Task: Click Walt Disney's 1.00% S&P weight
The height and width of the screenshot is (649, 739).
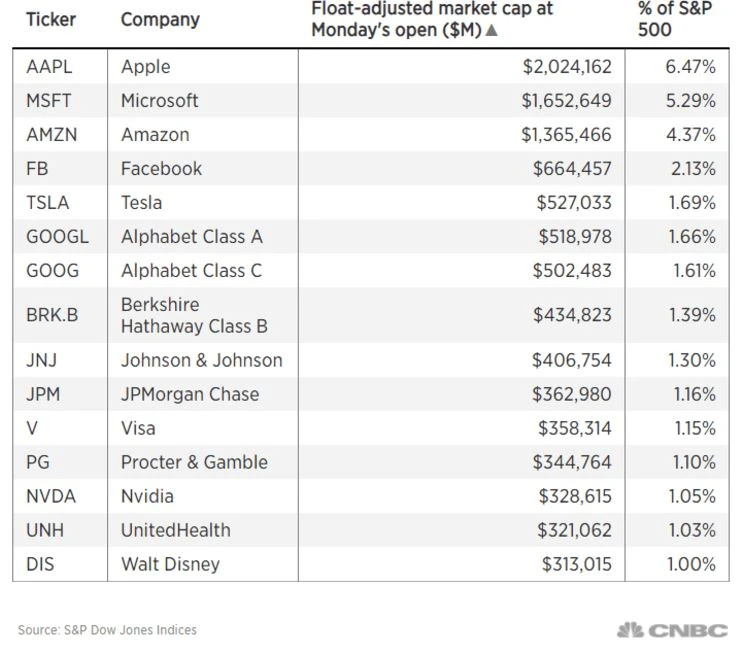Action: pyautogui.click(x=692, y=564)
